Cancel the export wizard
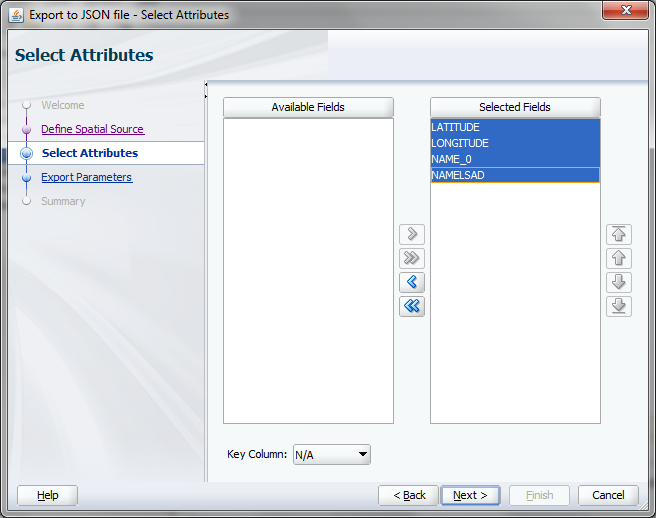Screen dimensions: 656x518 click(x=608, y=495)
